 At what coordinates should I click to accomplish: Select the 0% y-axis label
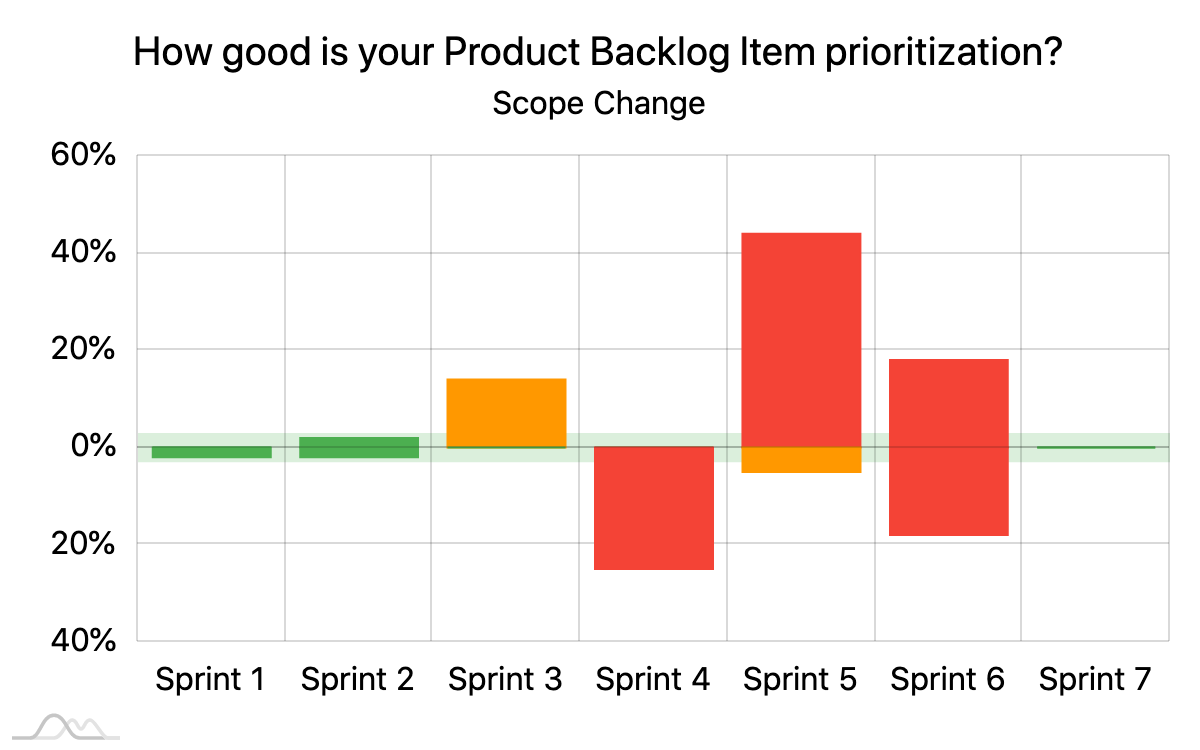pyautogui.click(x=95, y=446)
